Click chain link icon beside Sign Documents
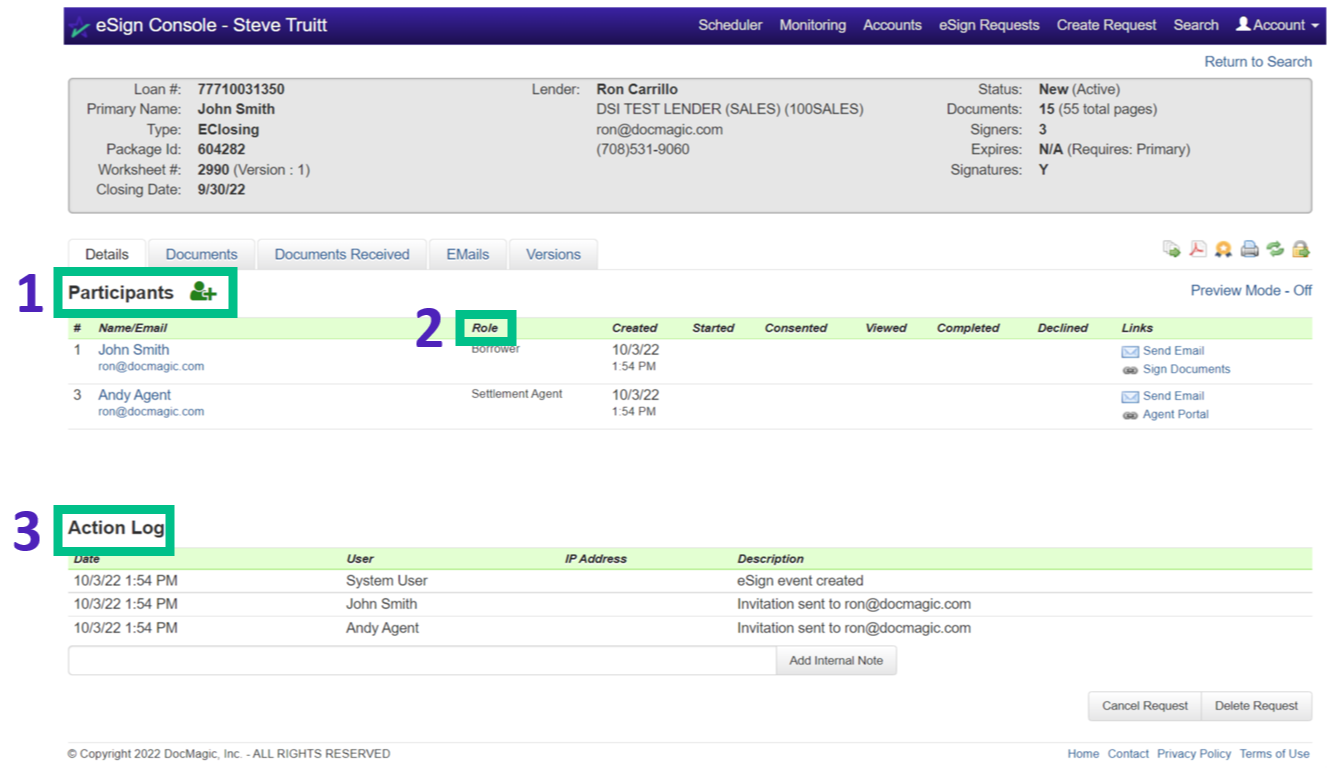Image resolution: width=1333 pixels, height=768 pixels. coord(1130,370)
